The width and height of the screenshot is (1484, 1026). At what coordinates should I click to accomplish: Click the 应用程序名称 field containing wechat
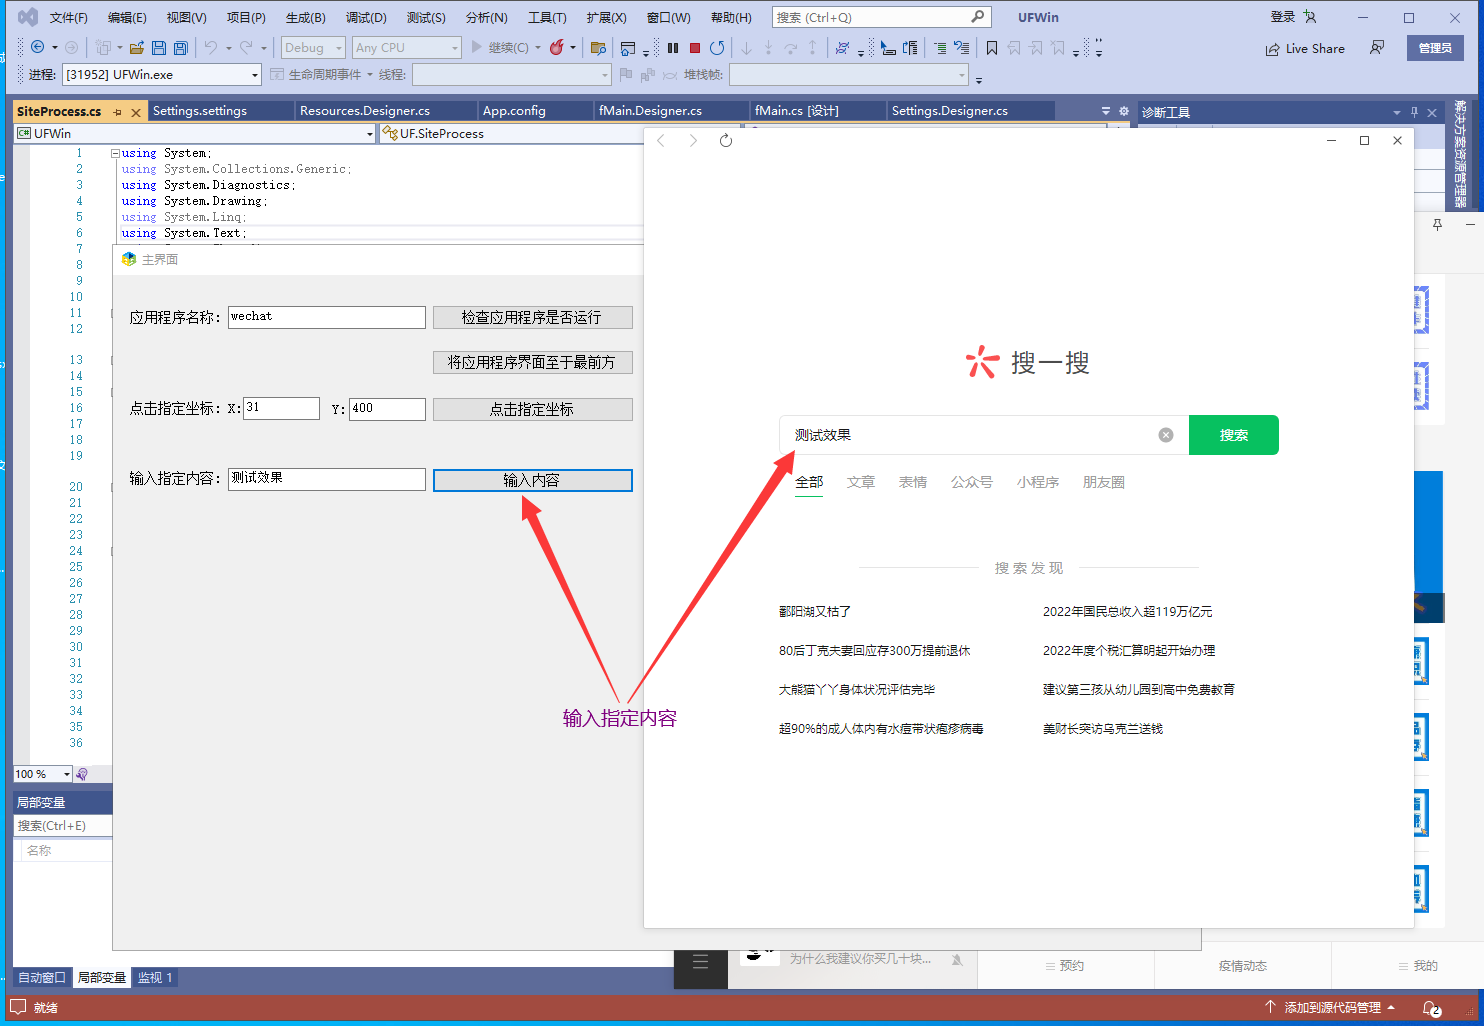[x=327, y=317]
